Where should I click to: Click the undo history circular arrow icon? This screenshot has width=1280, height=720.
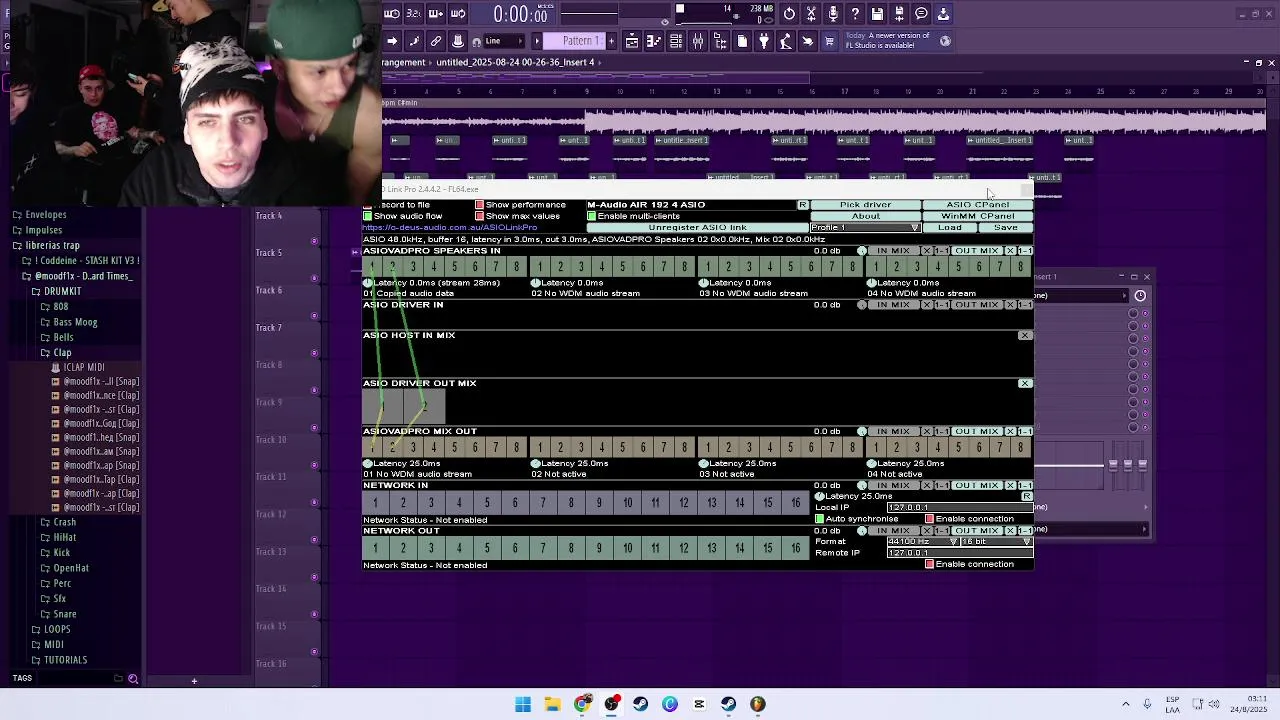click(789, 14)
